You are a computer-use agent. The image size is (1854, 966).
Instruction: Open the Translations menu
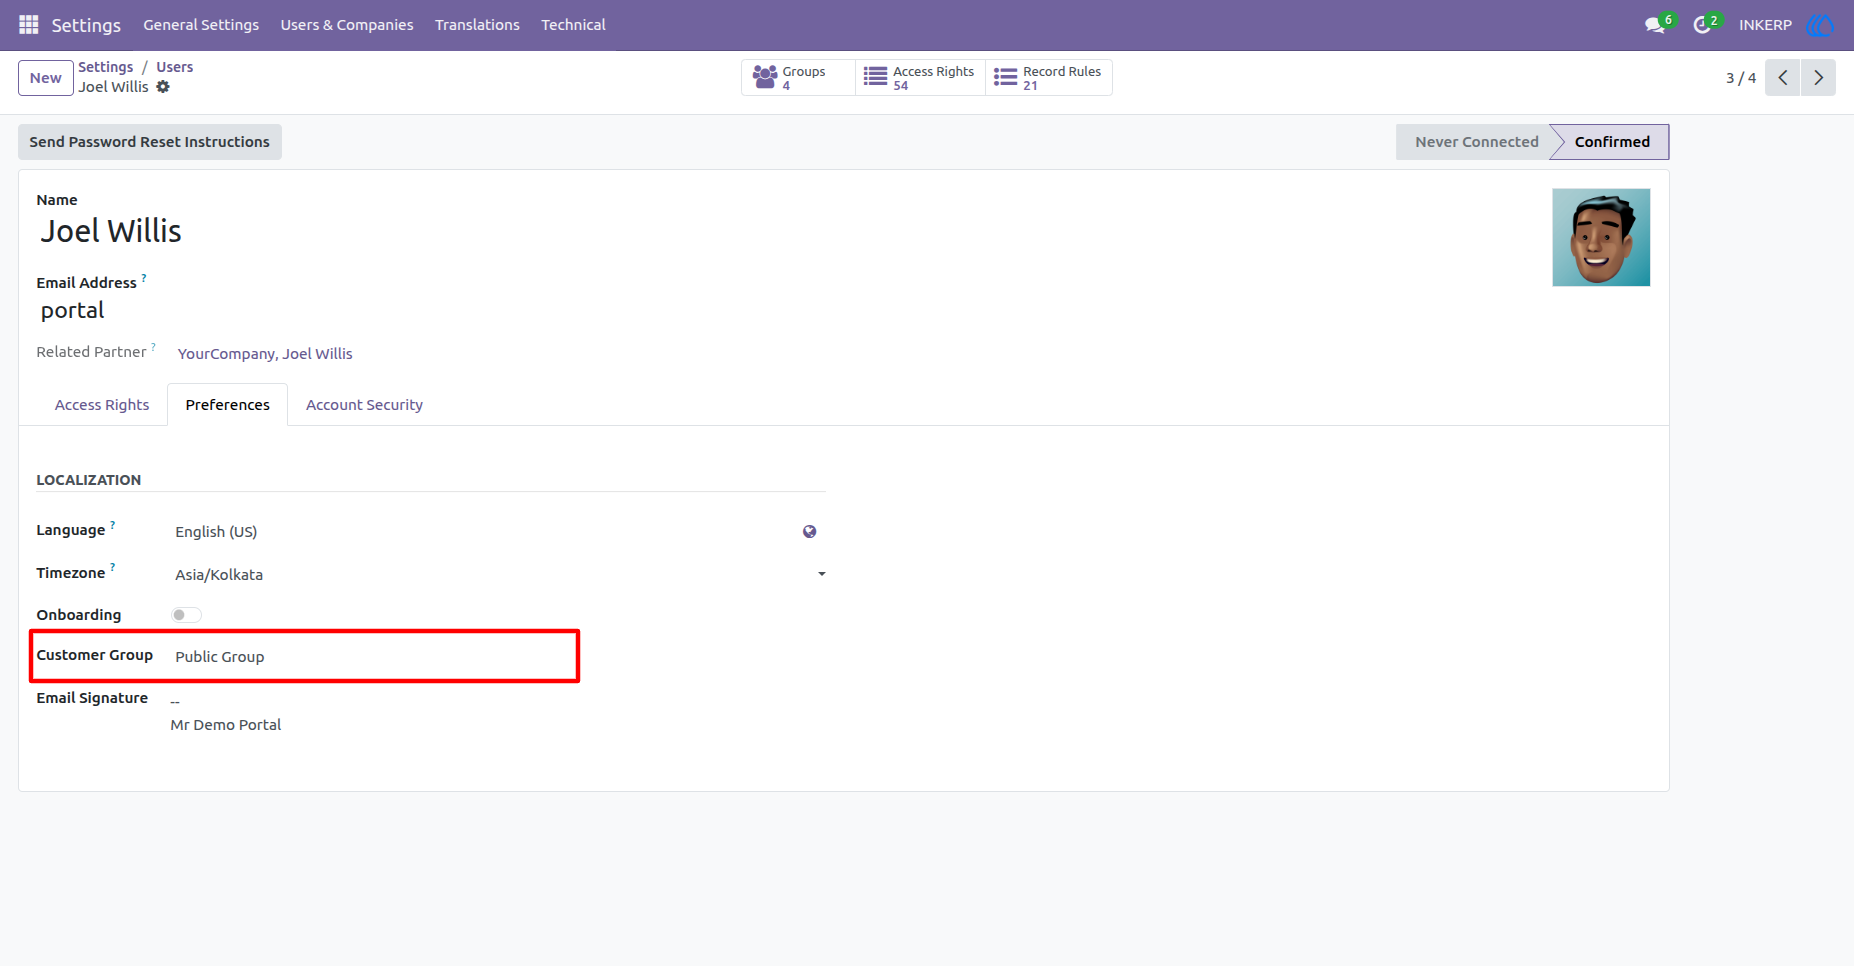[x=477, y=25]
